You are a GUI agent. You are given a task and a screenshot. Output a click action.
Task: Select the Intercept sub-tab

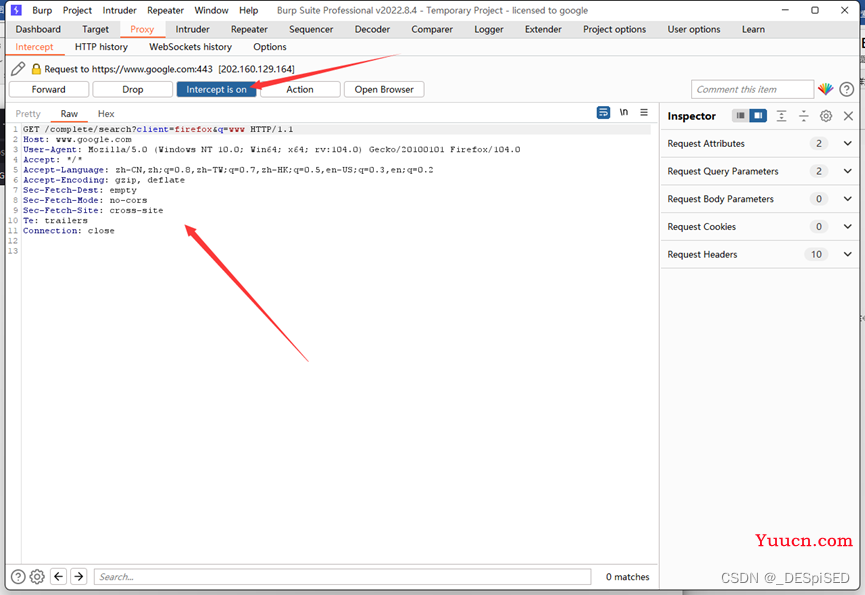click(34, 47)
